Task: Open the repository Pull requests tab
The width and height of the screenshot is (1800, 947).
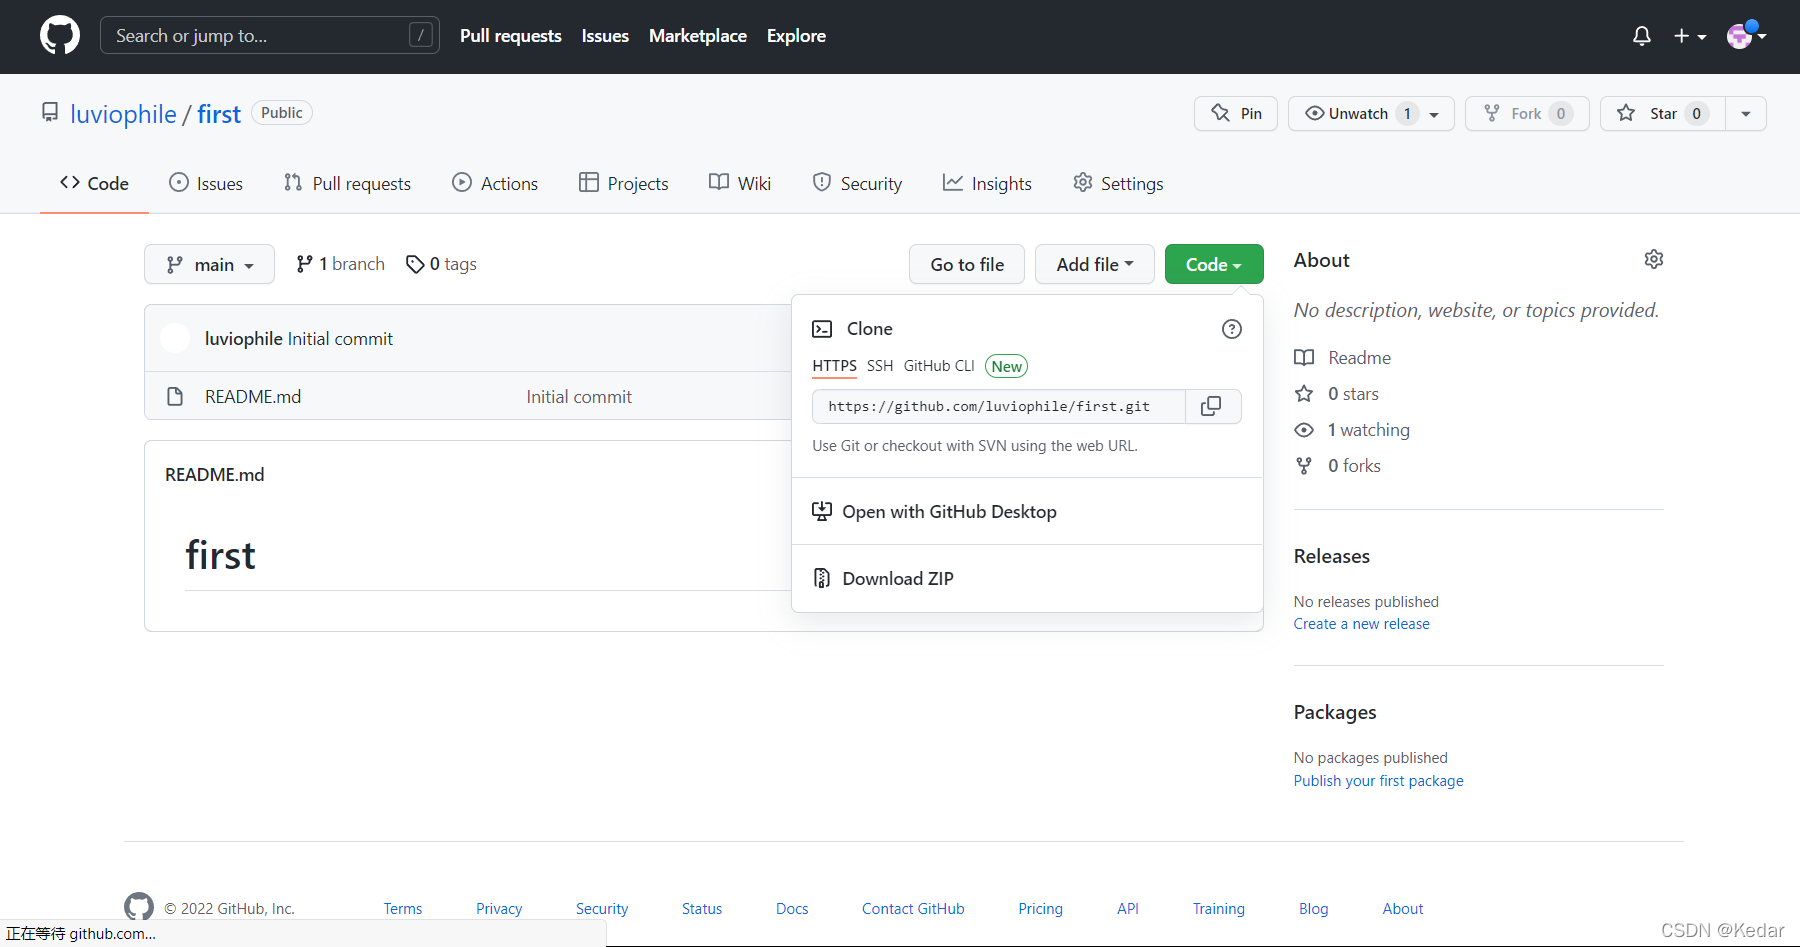Action: click(x=347, y=184)
